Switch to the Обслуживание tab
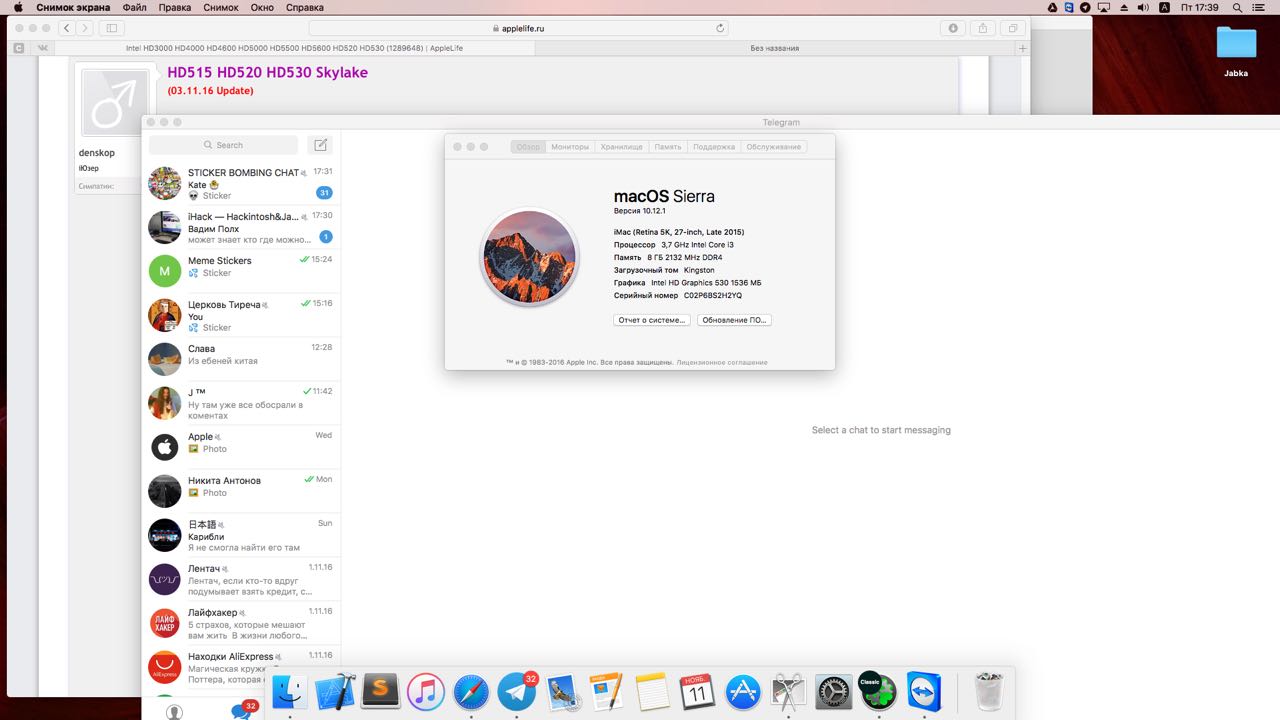 coord(773,147)
